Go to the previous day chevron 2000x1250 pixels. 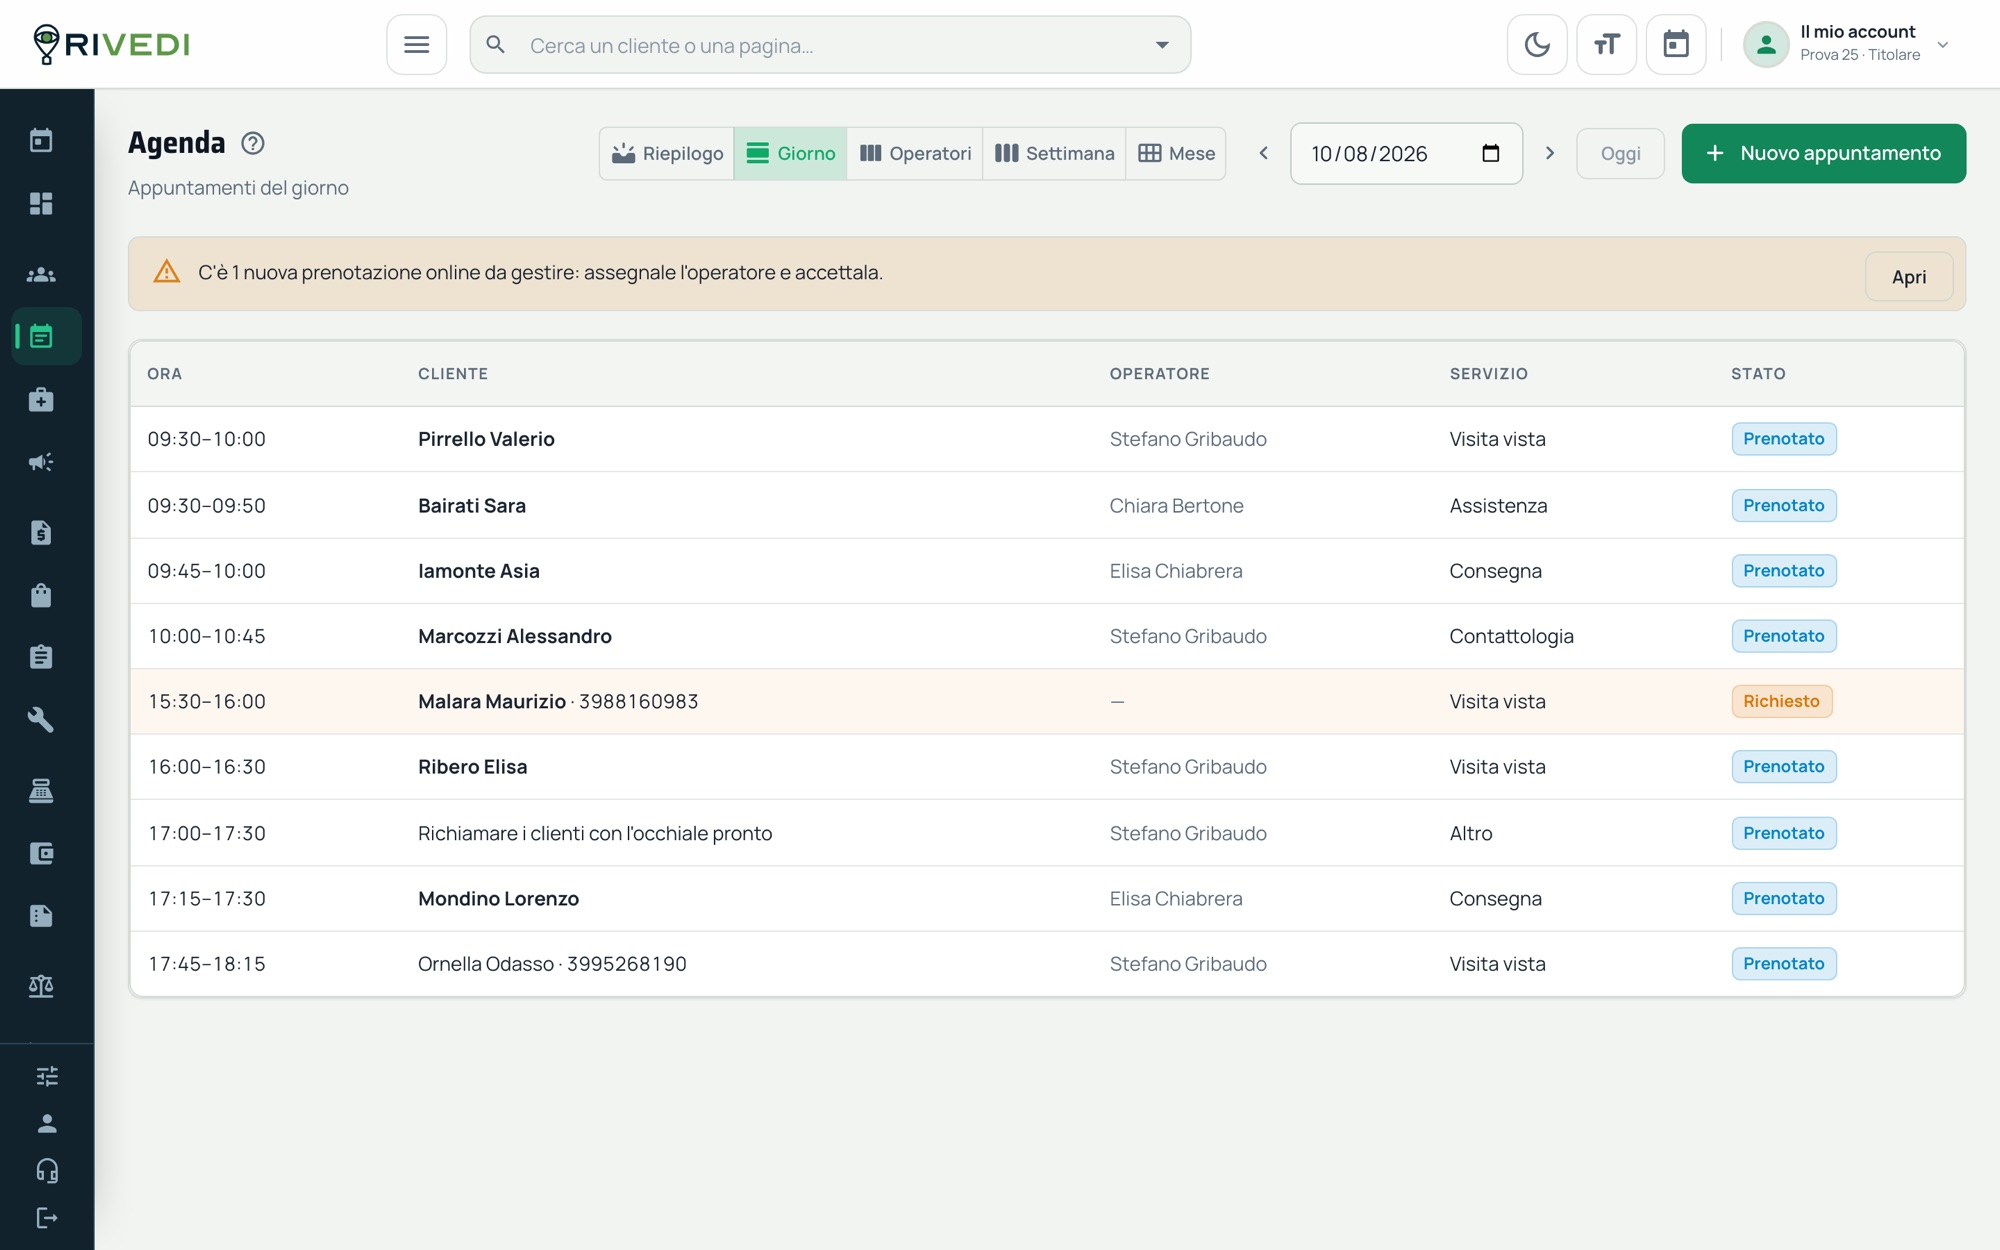click(x=1263, y=153)
